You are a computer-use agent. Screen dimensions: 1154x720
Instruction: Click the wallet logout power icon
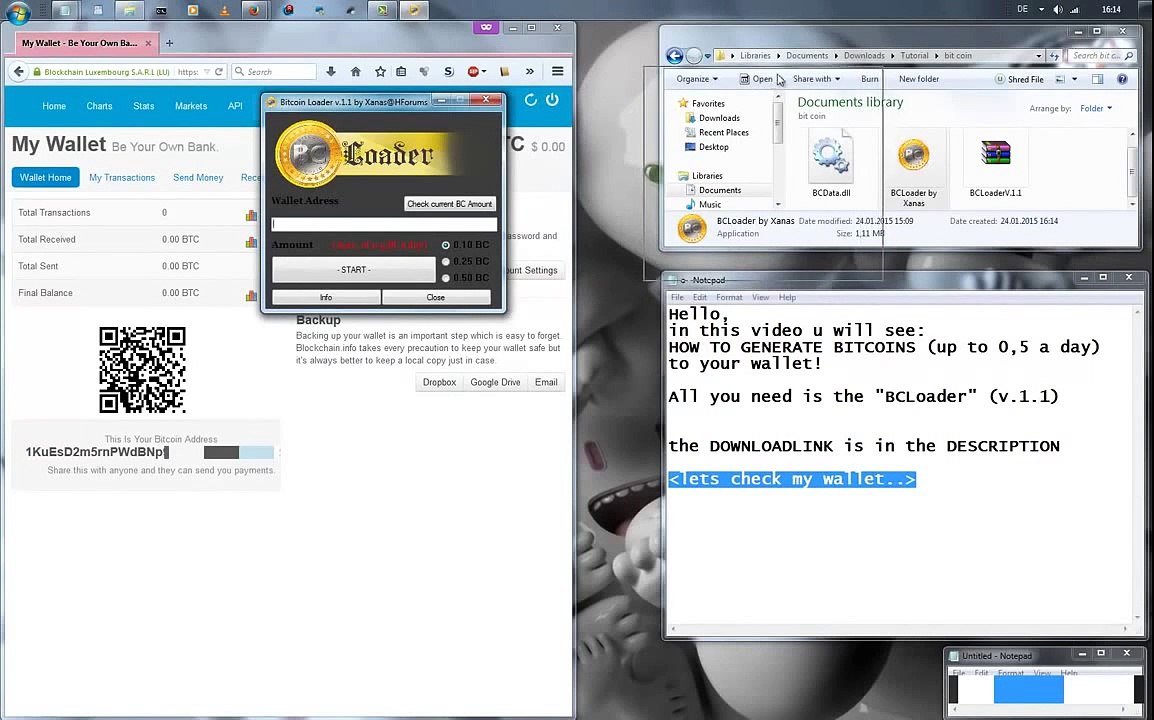click(x=552, y=99)
